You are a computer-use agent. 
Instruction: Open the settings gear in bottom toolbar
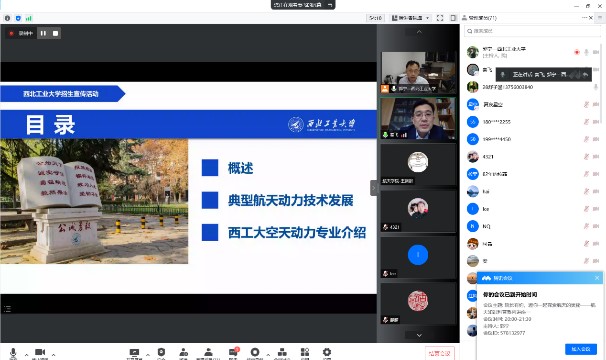click(x=327, y=352)
